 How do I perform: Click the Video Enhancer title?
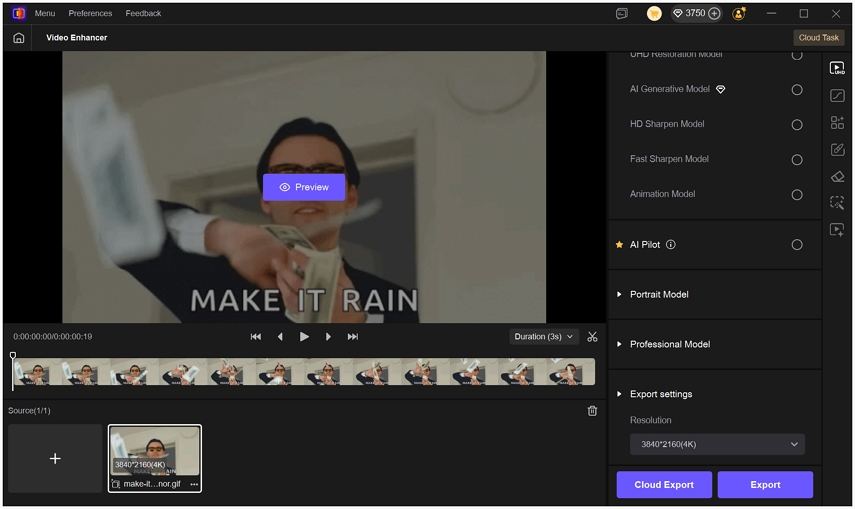tap(76, 38)
